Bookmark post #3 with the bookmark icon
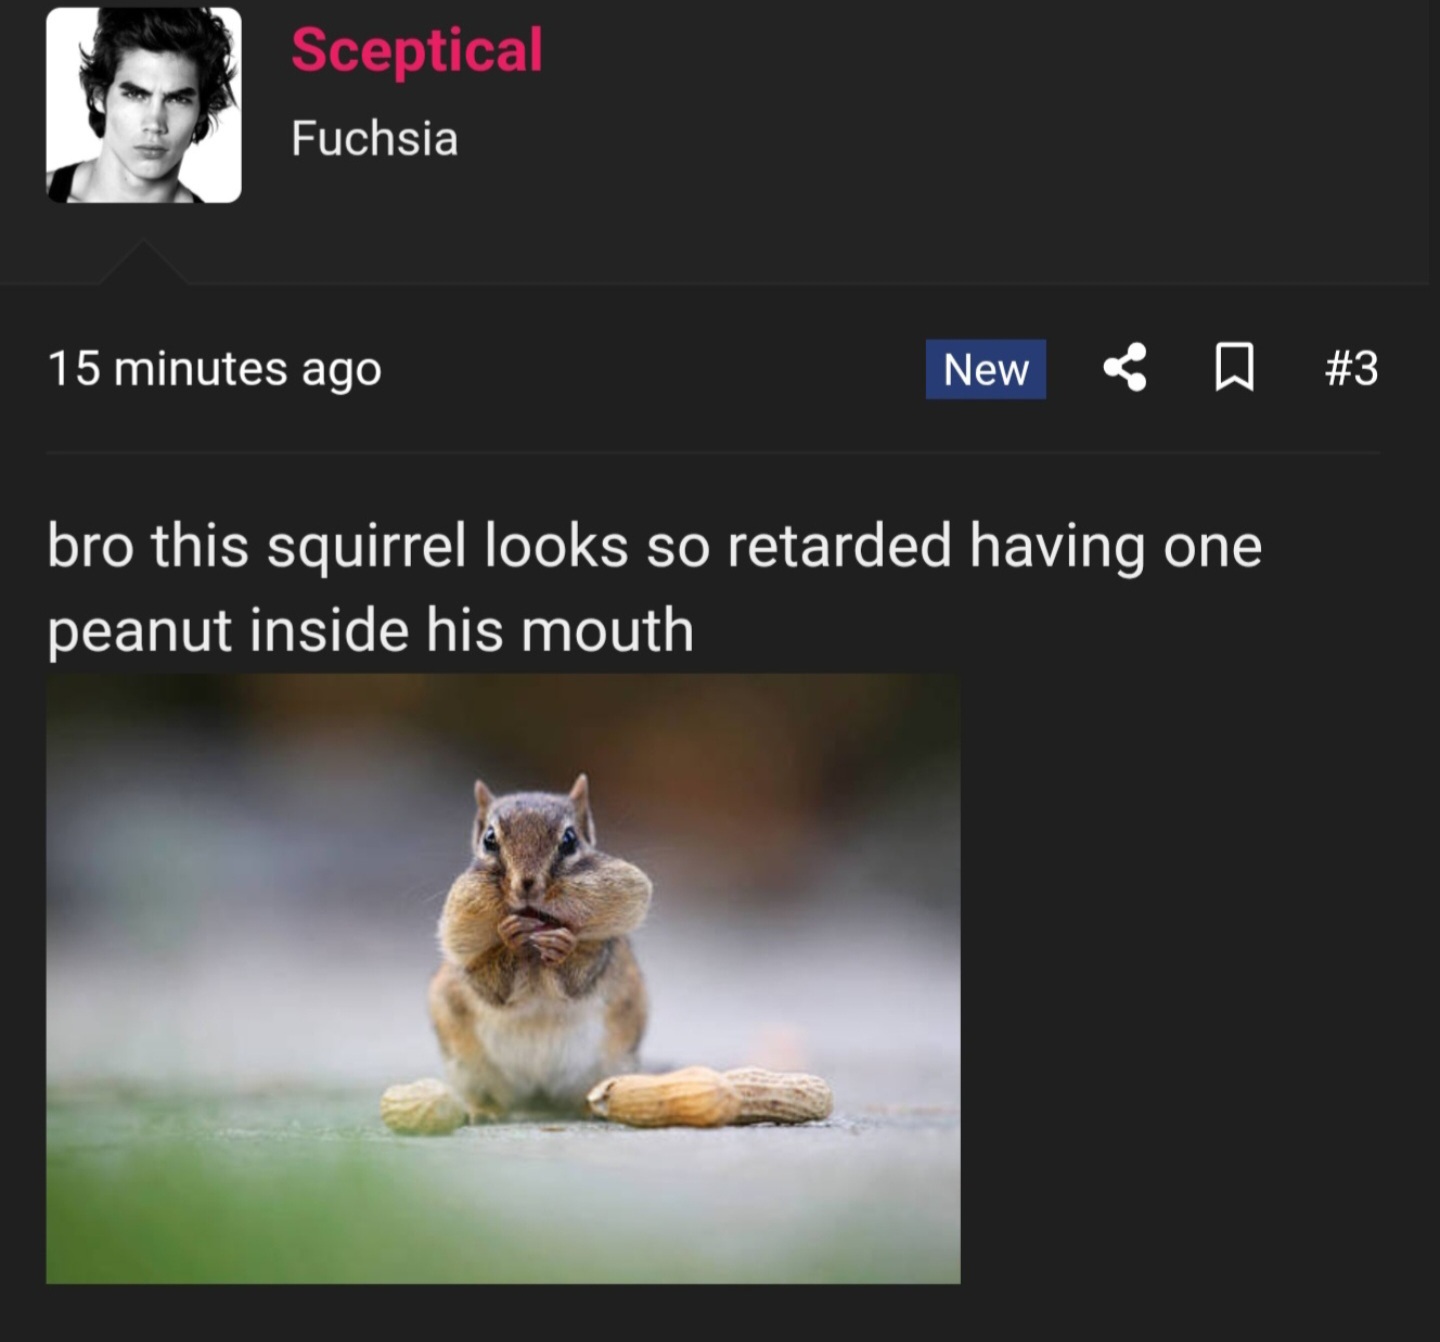 pyautogui.click(x=1234, y=368)
